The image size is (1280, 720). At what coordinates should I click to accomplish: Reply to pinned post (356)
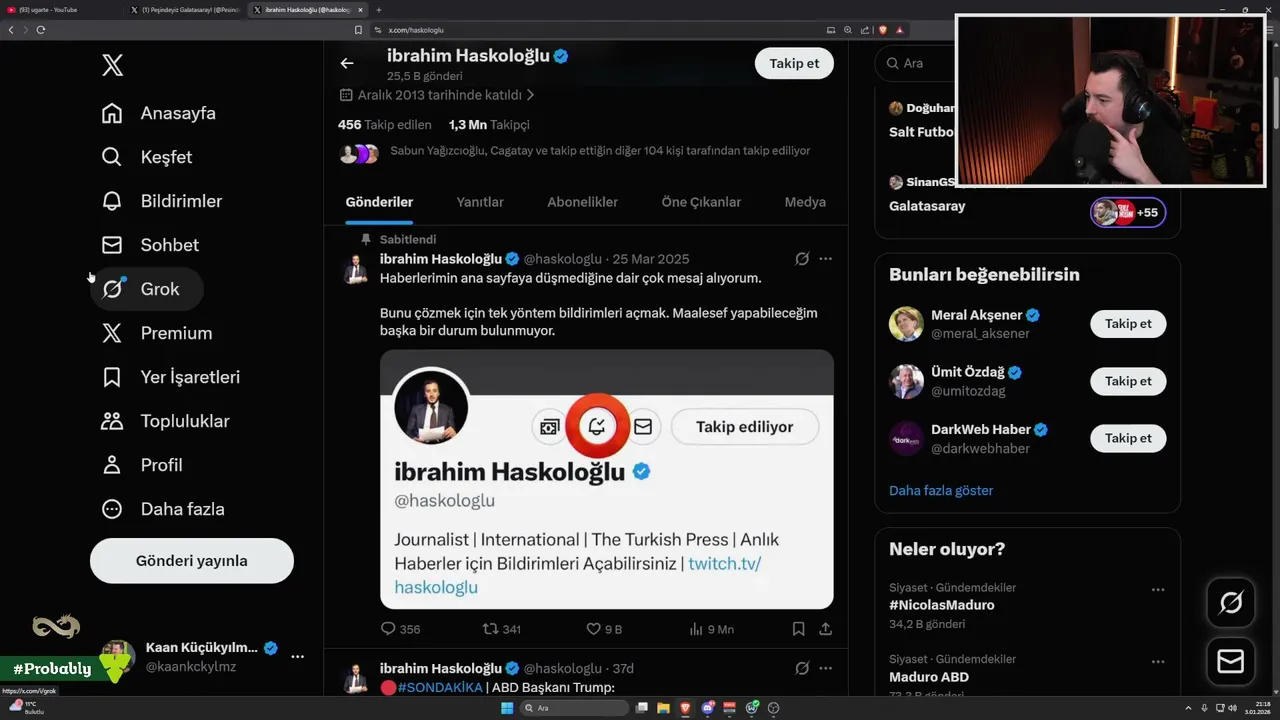[x=400, y=629]
